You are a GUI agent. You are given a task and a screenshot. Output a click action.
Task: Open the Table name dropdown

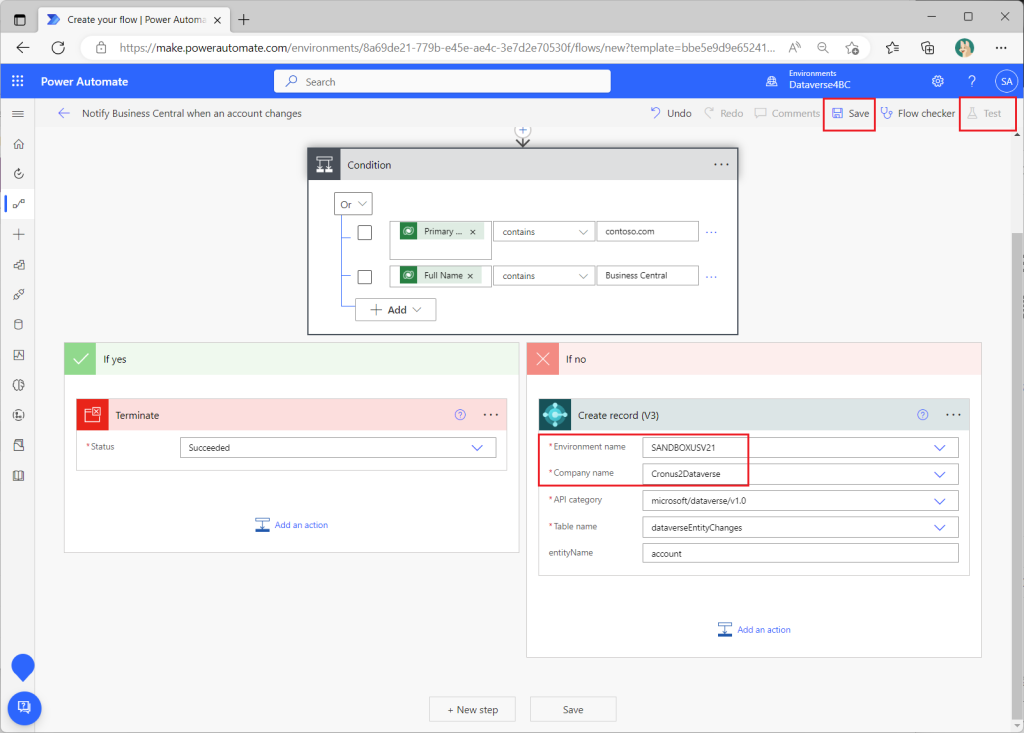tap(800, 527)
